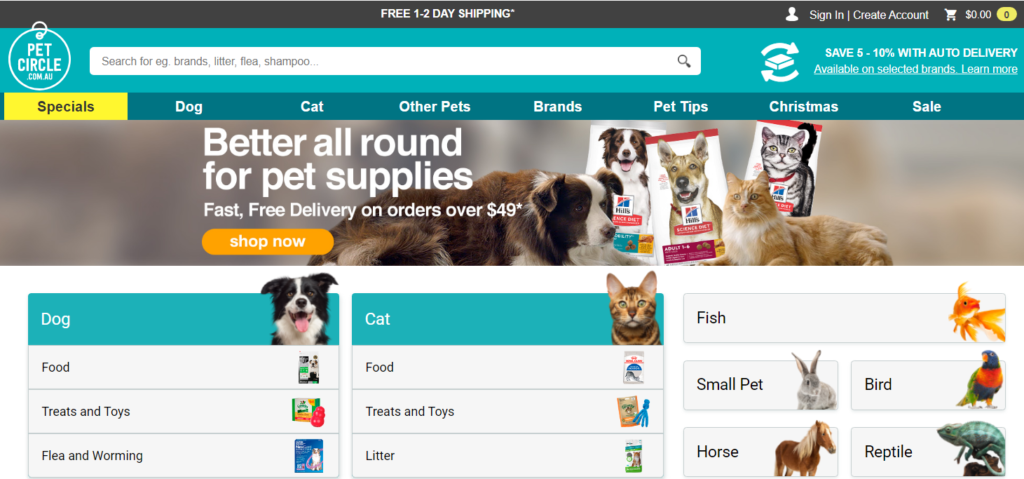Open the auto delivery Learn more link
This screenshot has height=479, width=1024.
pos(989,69)
